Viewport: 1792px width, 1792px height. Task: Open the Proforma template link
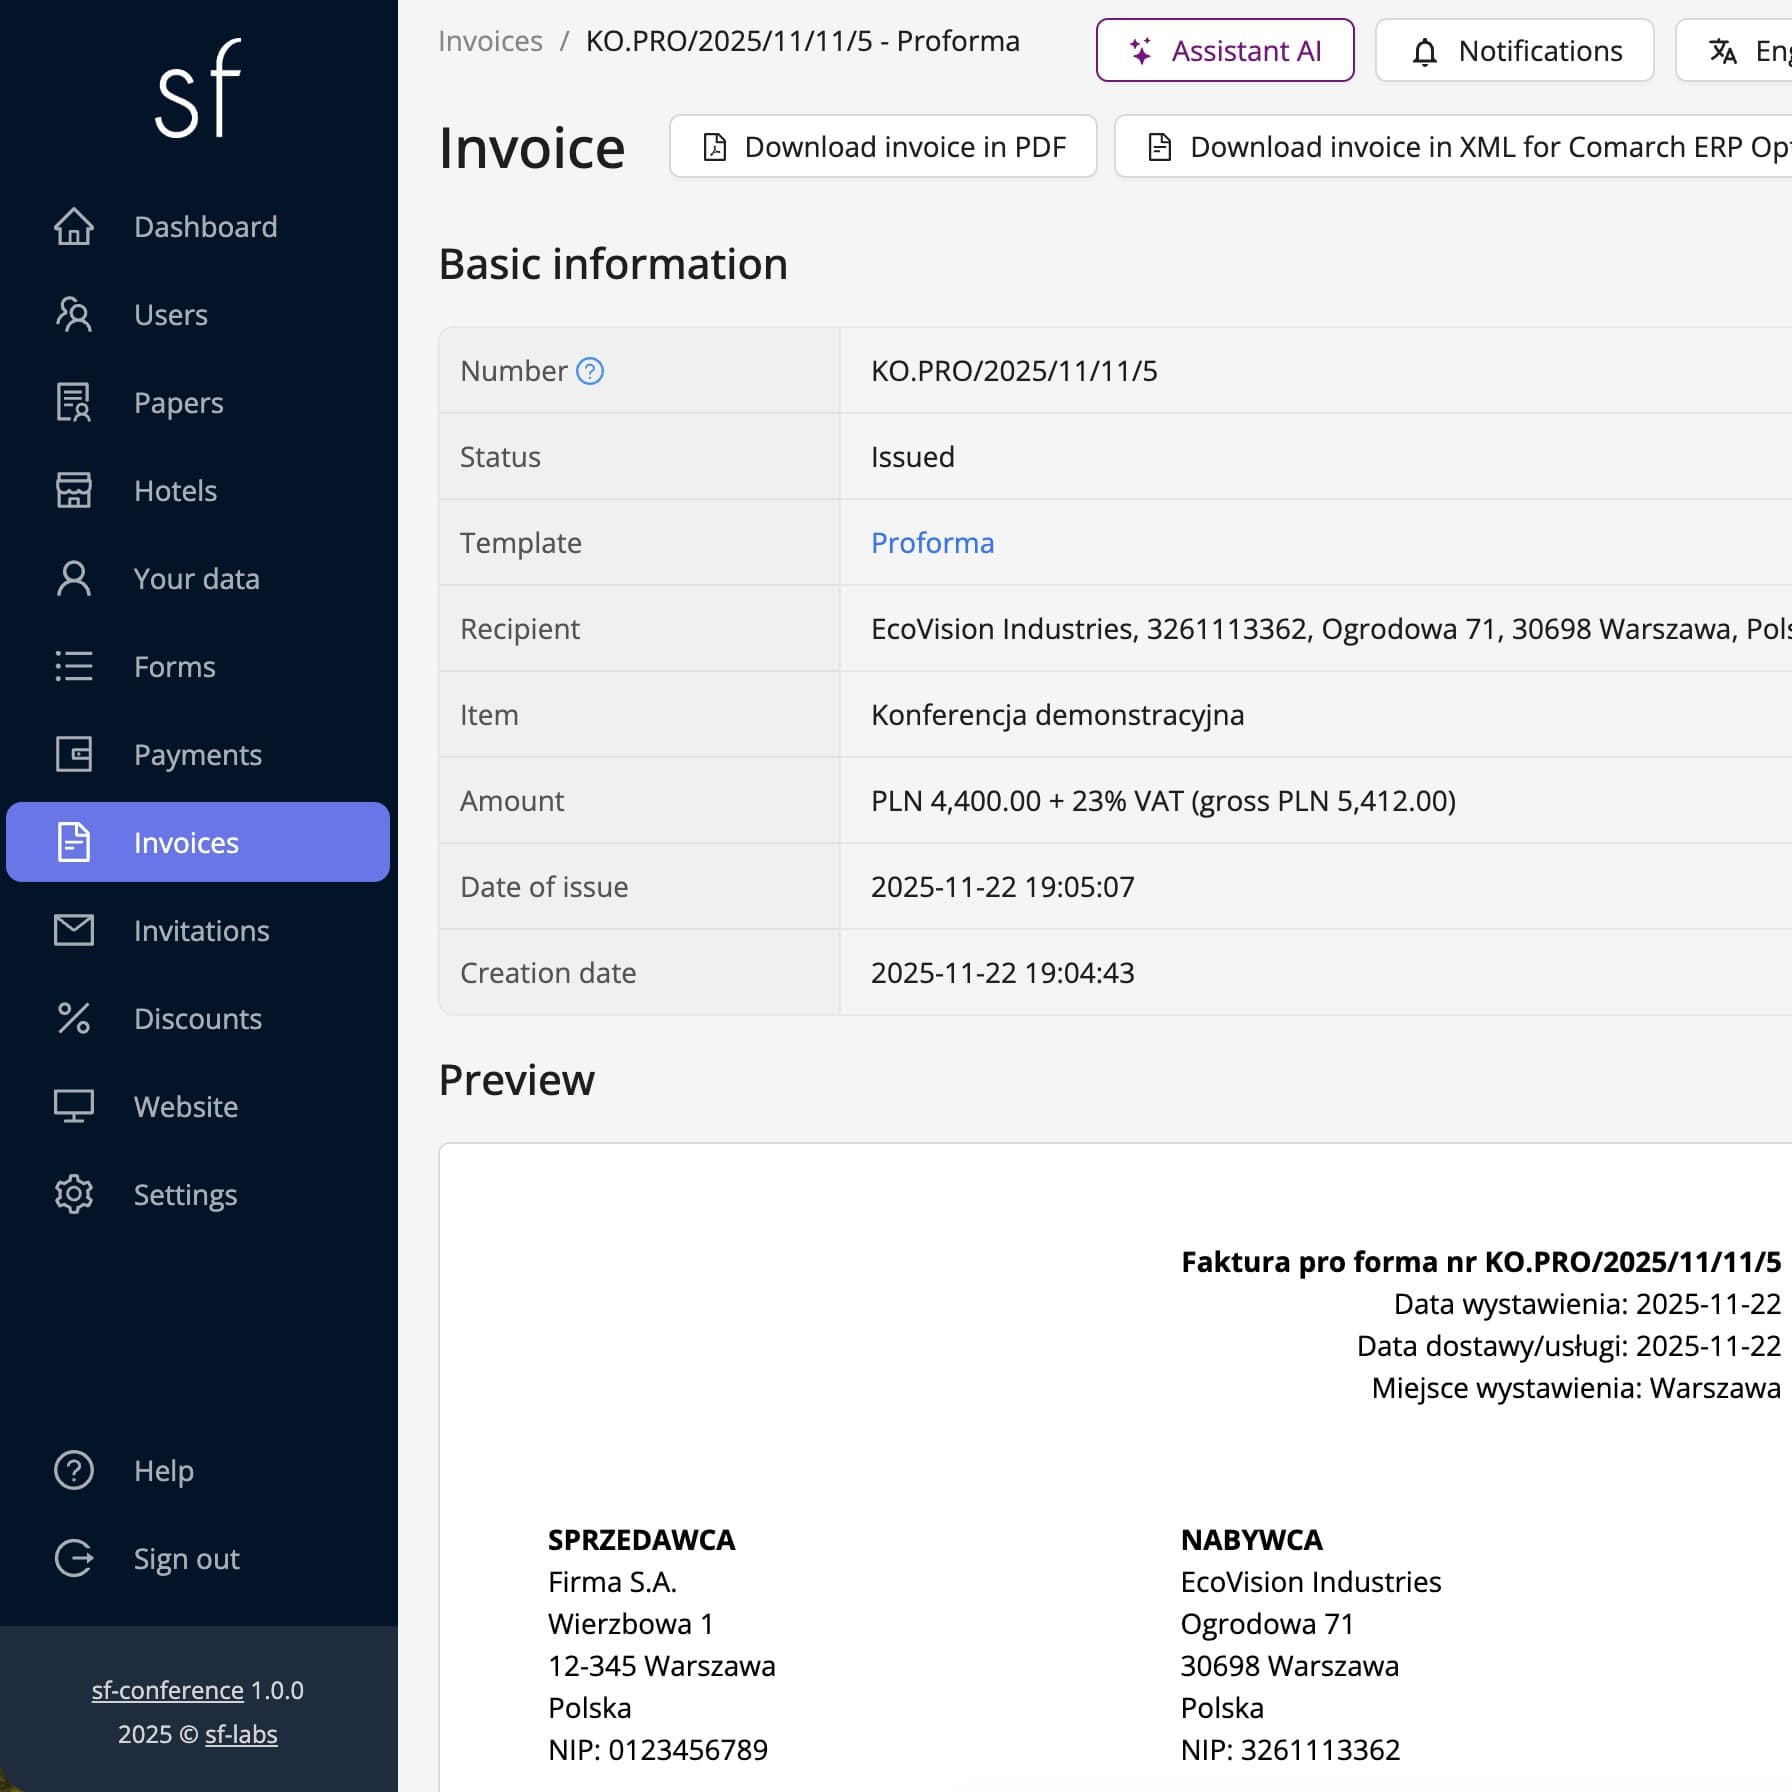[x=932, y=542]
